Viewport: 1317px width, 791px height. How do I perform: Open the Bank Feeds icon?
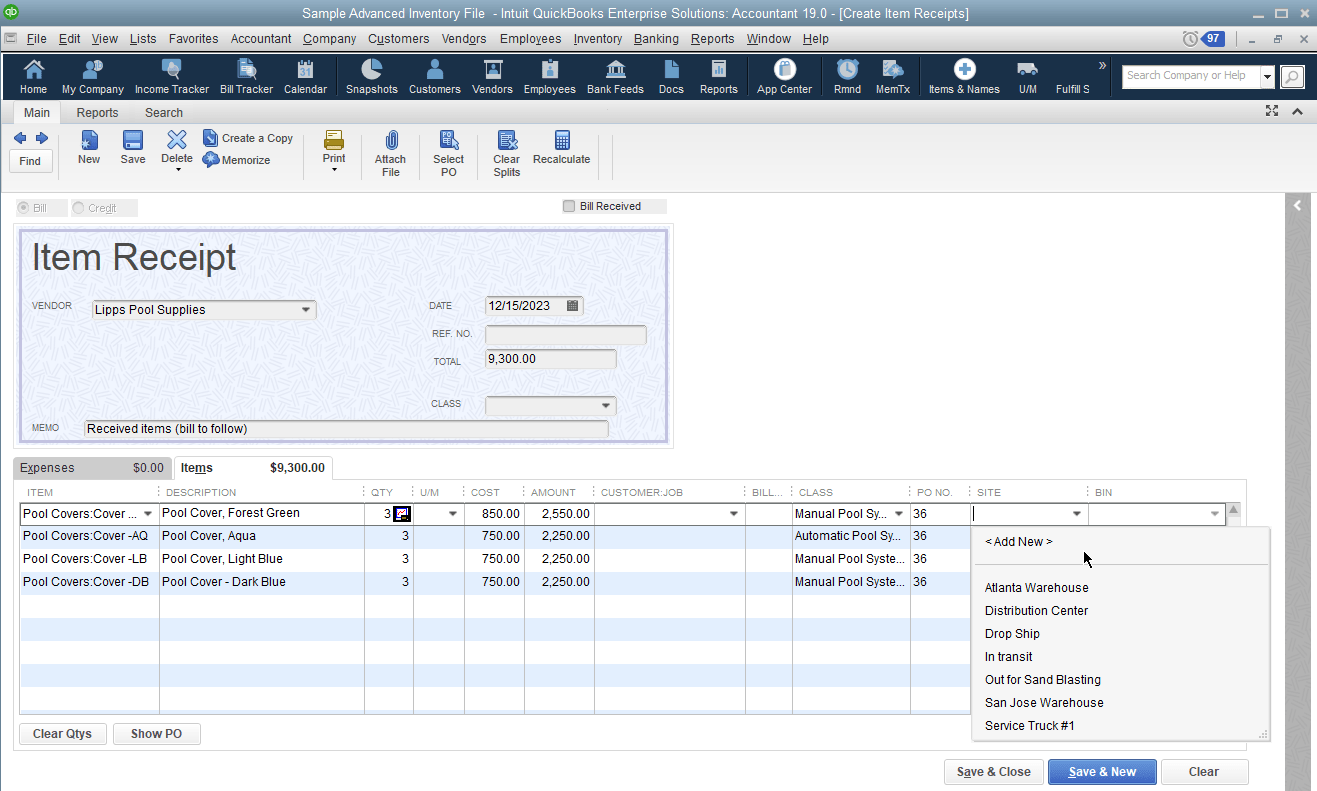pyautogui.click(x=616, y=77)
